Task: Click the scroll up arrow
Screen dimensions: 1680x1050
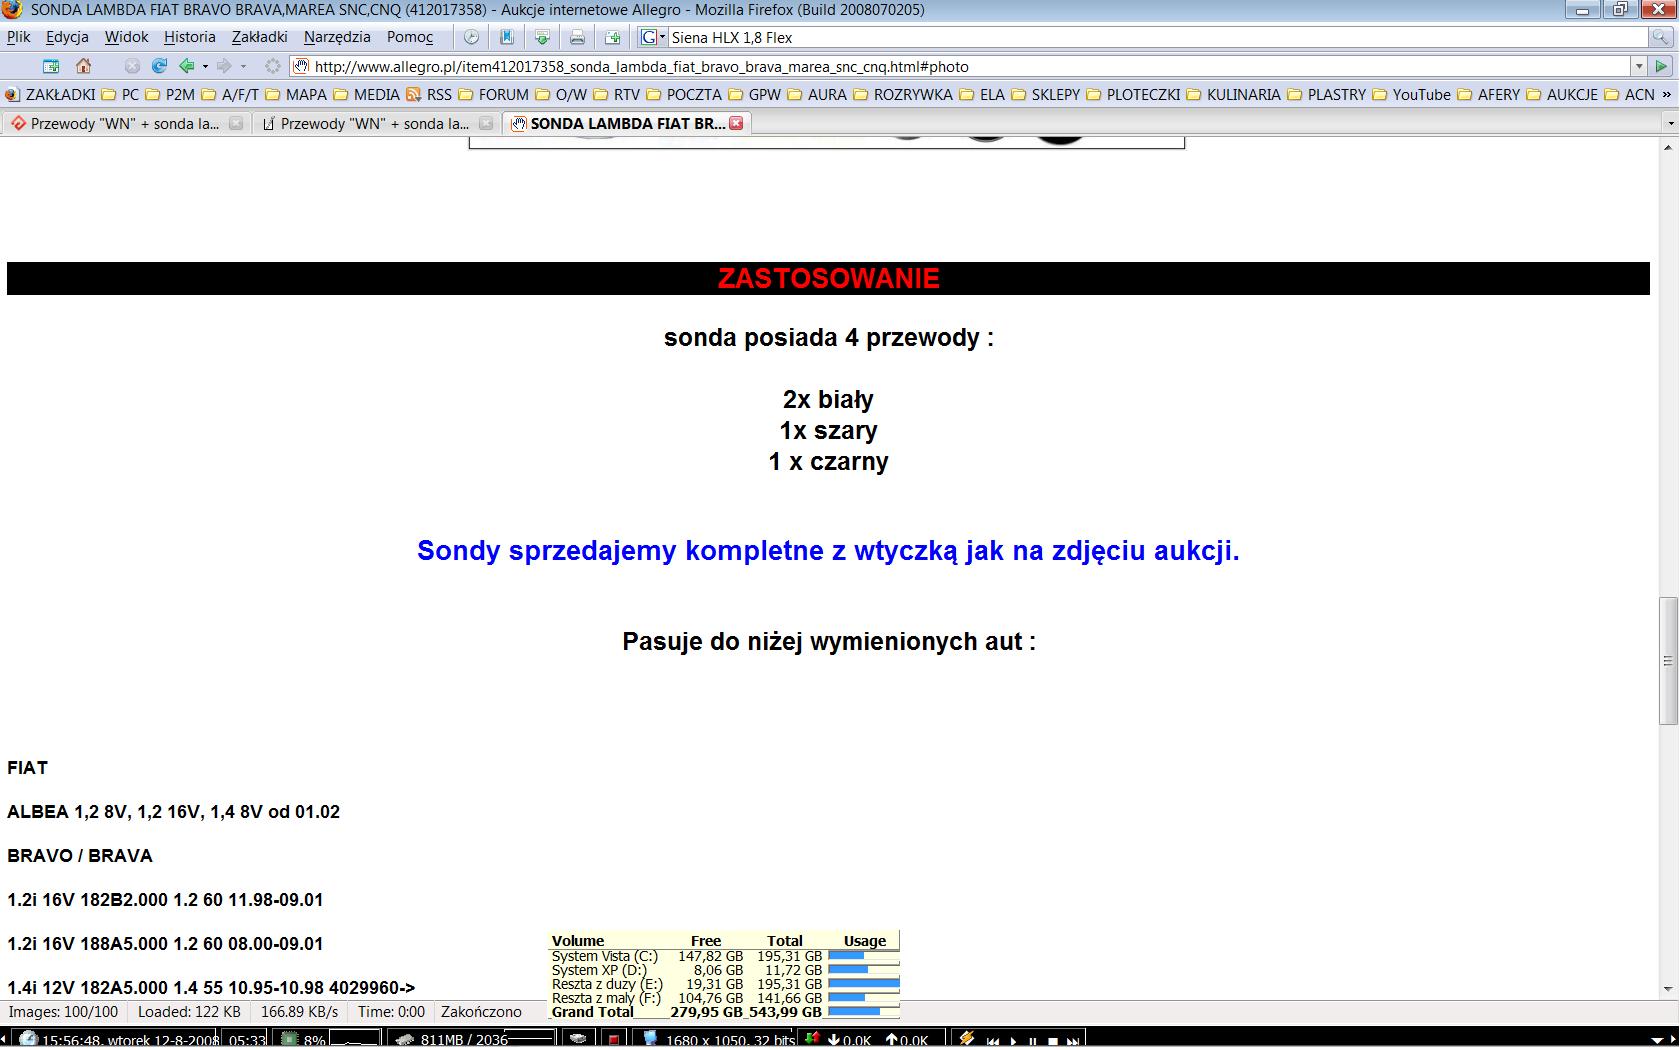Action: click(x=1668, y=147)
